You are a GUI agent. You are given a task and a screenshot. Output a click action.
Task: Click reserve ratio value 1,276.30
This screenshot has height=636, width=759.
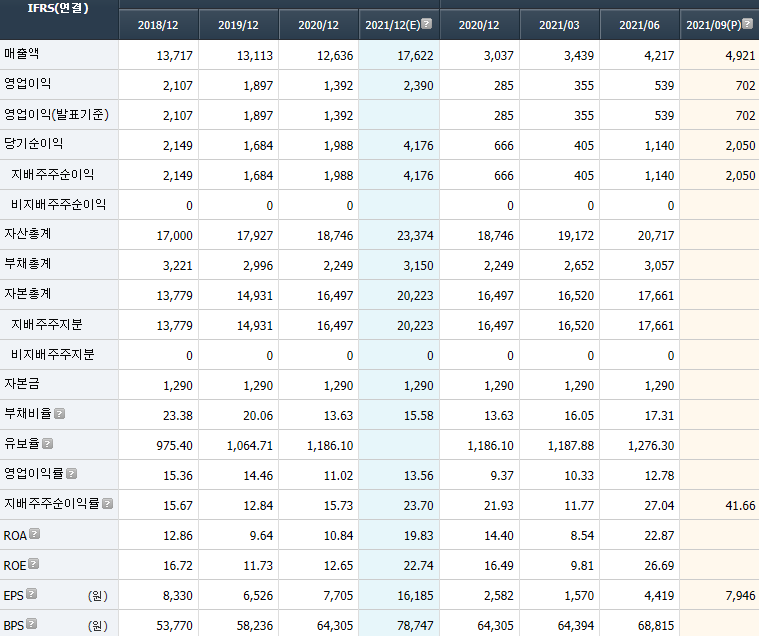651,446
